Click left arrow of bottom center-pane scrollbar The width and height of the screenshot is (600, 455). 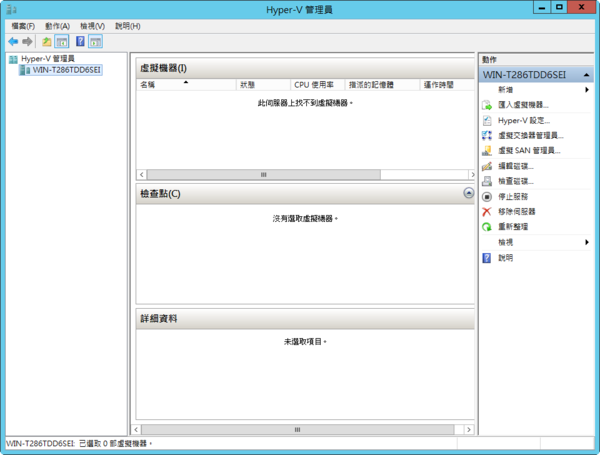click(x=136, y=430)
